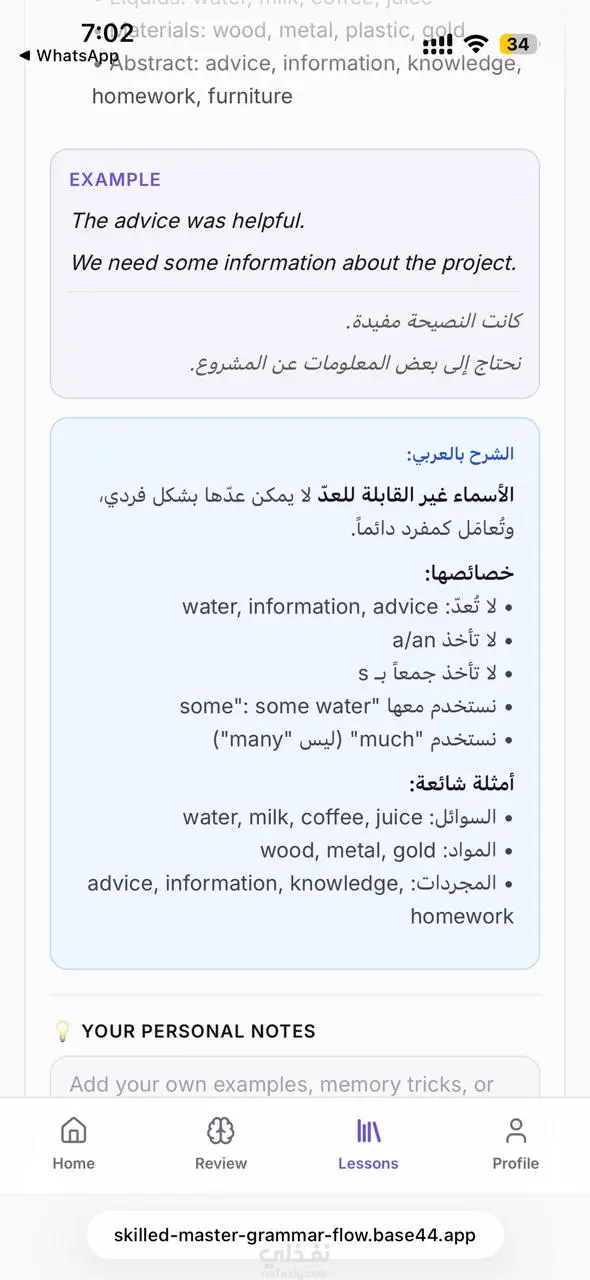Tap the cellular signal bars icon

coord(437,44)
